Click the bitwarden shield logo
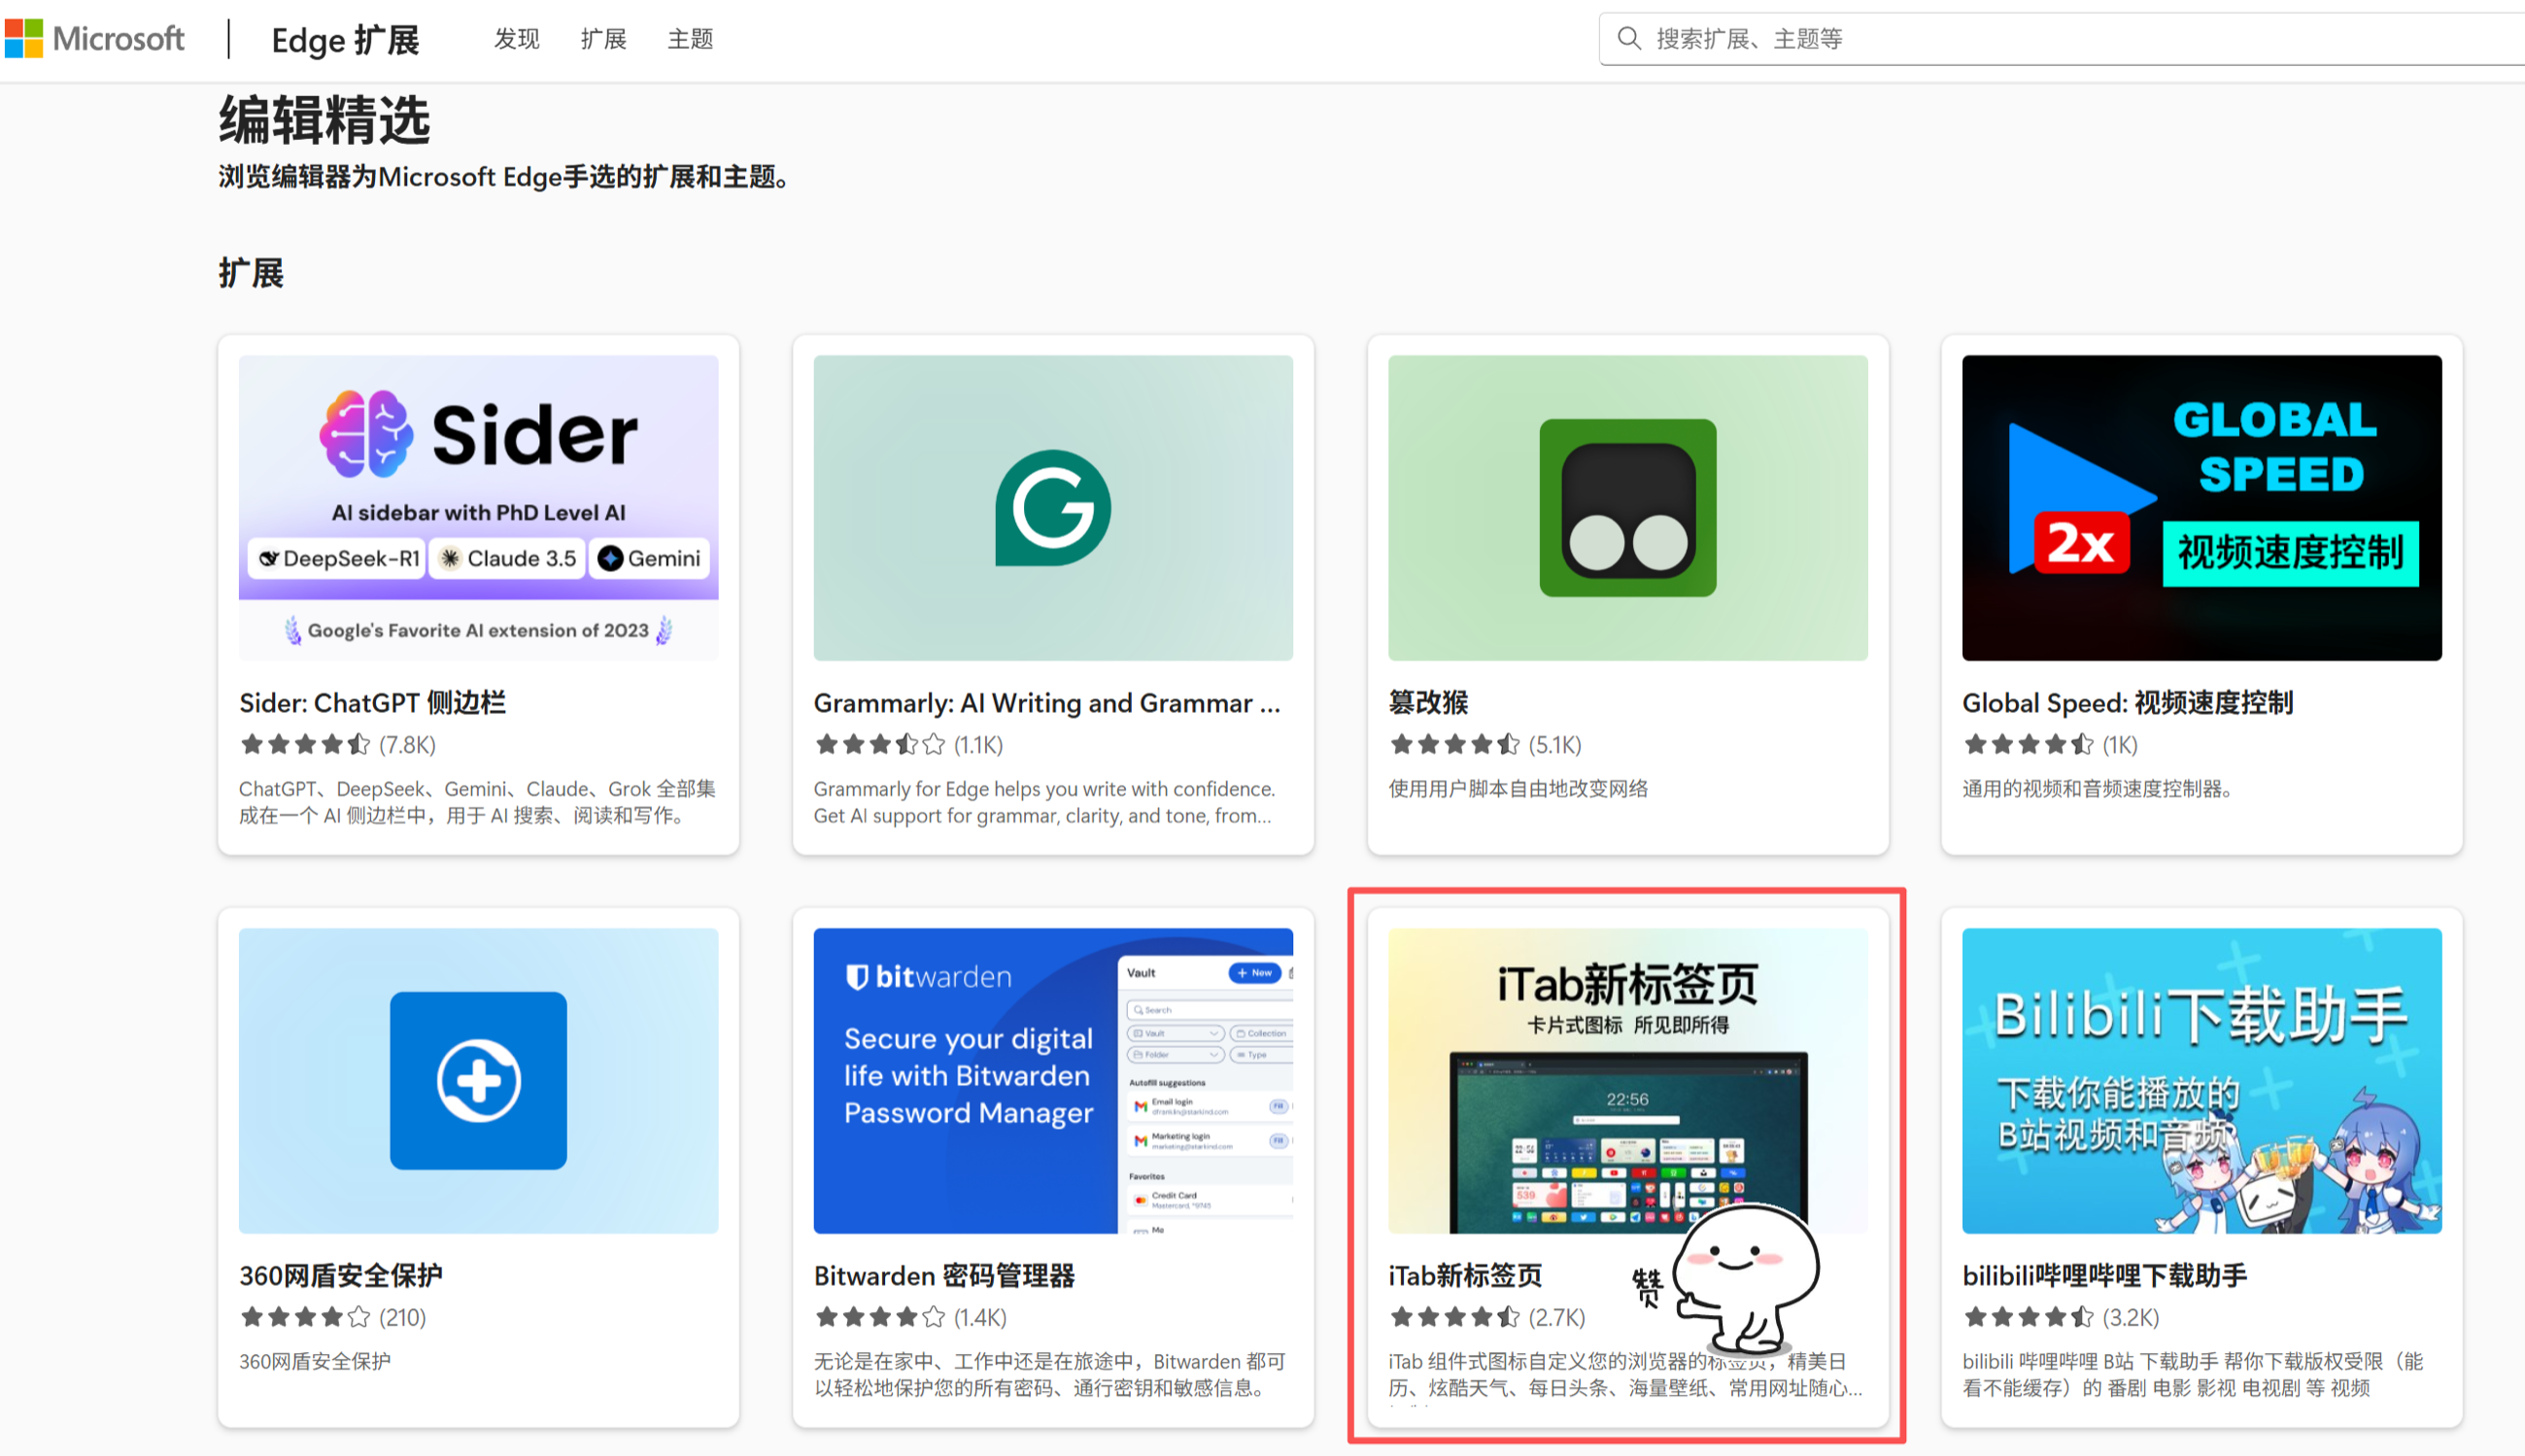 click(857, 976)
